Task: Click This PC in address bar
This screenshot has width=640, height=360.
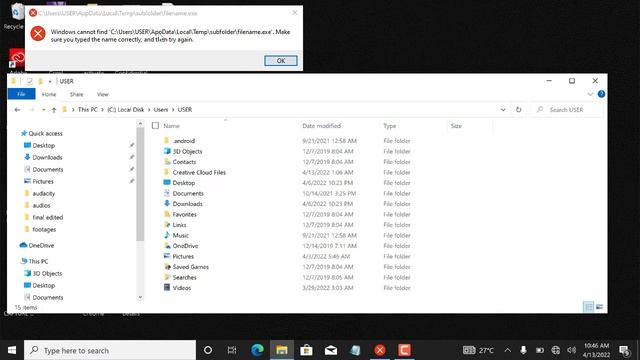Action: click(88, 110)
